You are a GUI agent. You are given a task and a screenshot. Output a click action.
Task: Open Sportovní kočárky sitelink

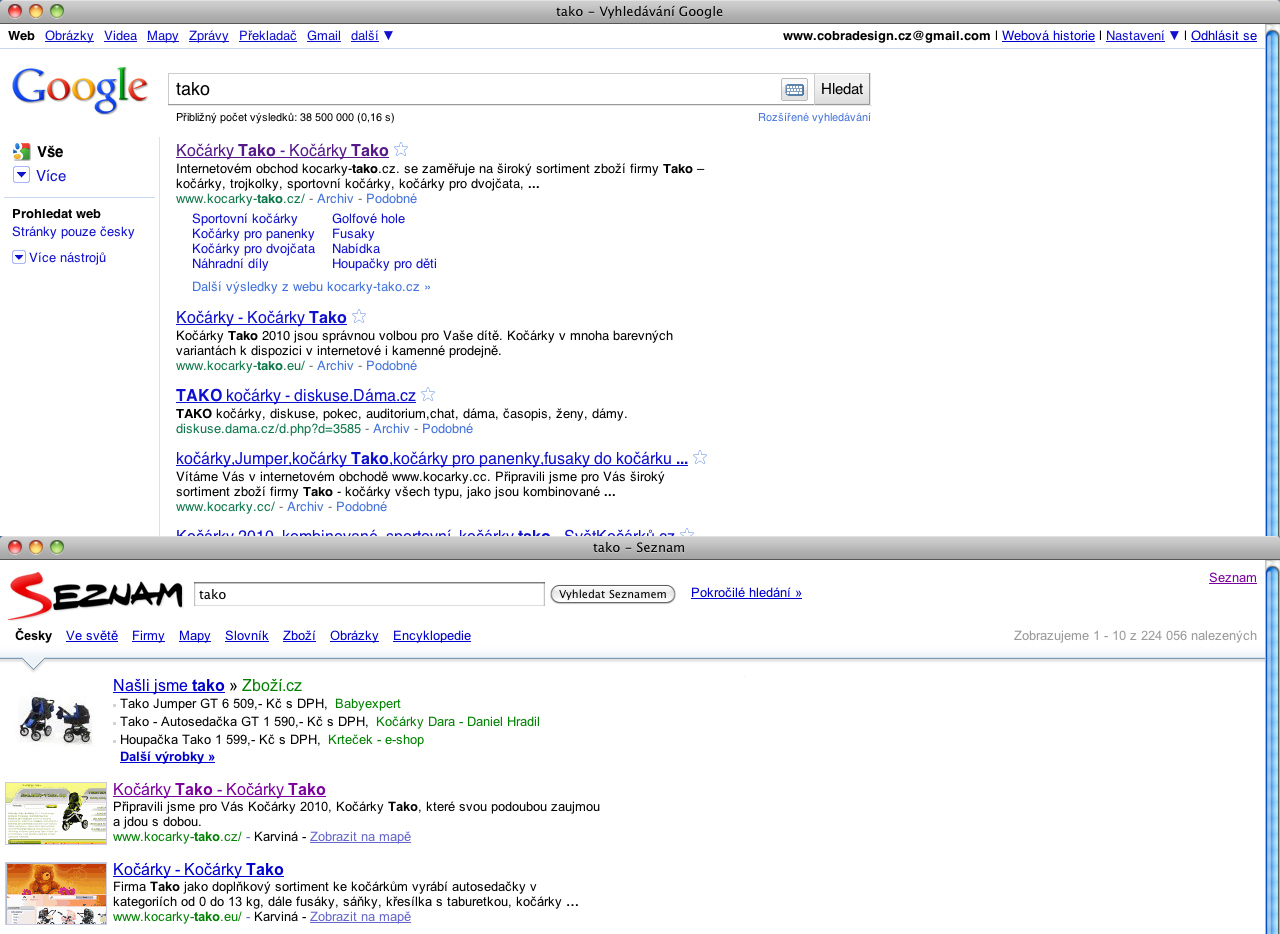pyautogui.click(x=245, y=218)
